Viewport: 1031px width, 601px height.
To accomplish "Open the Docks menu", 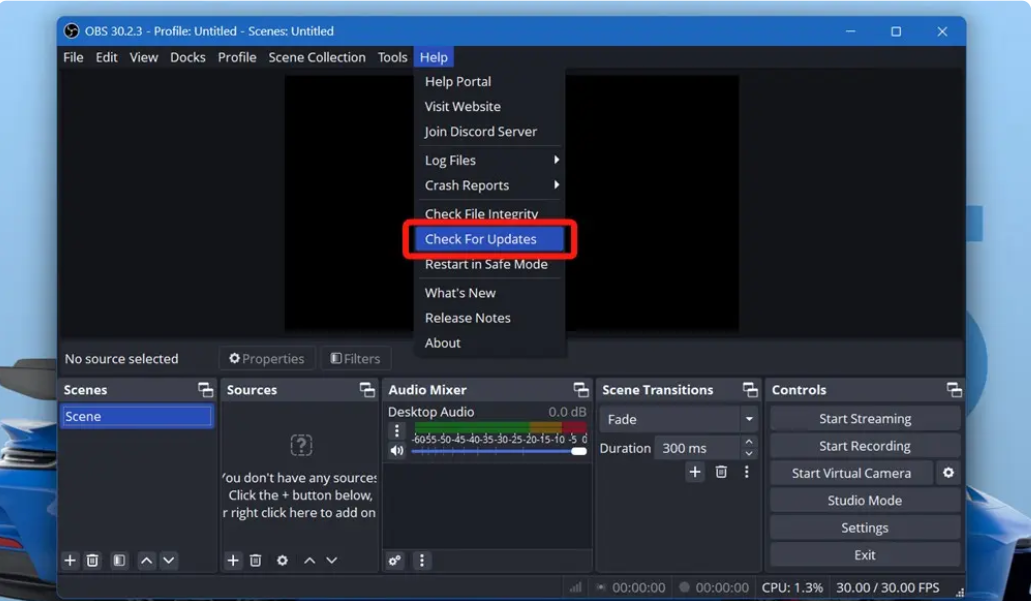I will point(187,57).
